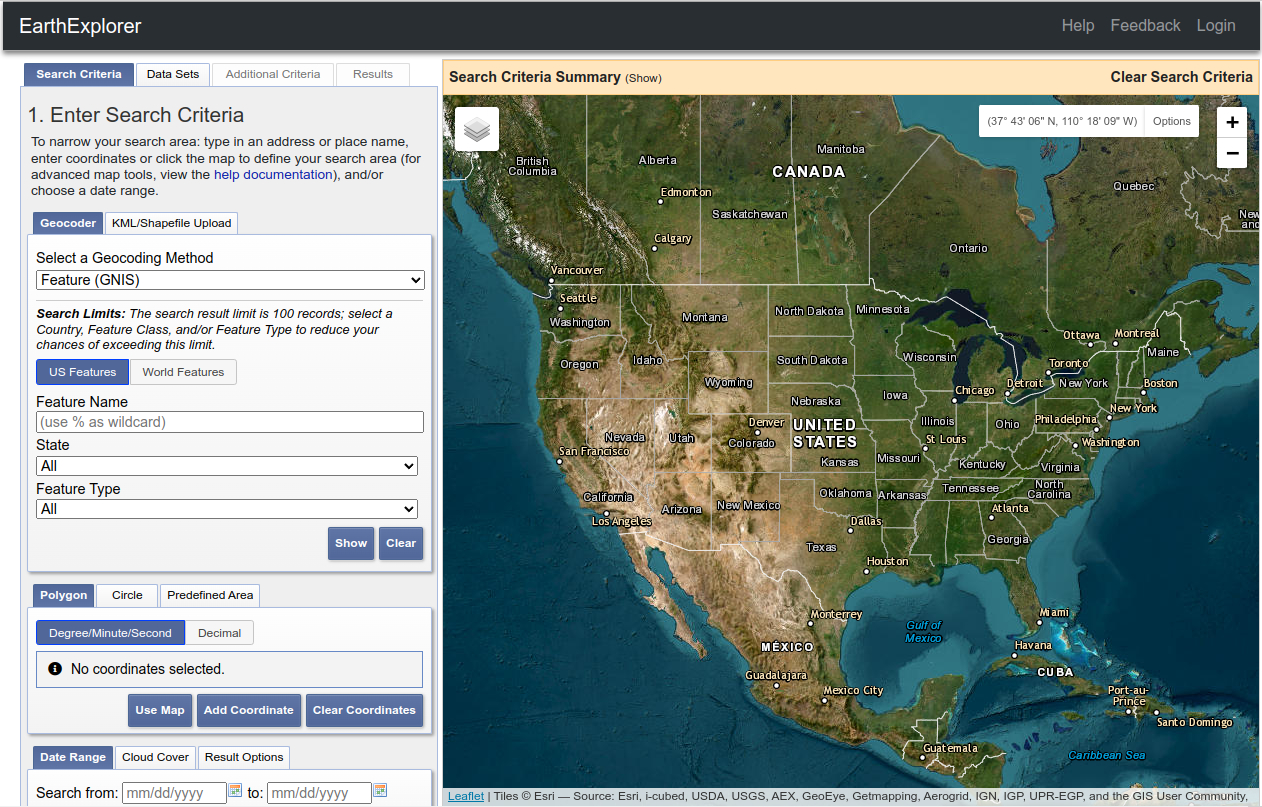Zoom in on the map
Viewport: 1262px width, 807px height.
click(x=1232, y=122)
